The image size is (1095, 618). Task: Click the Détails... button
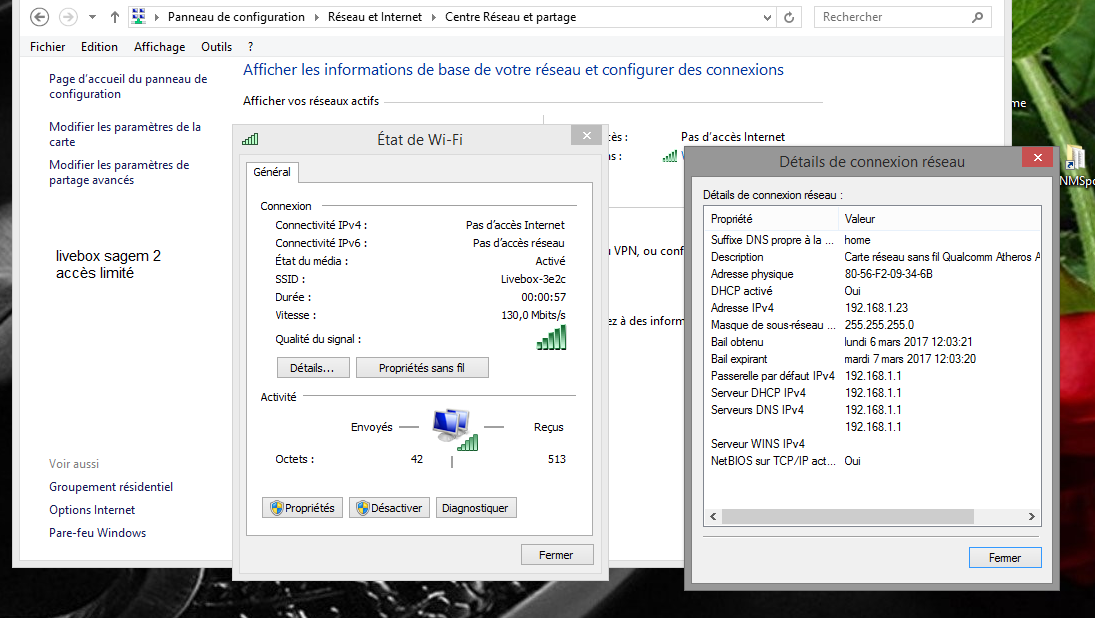(313, 368)
